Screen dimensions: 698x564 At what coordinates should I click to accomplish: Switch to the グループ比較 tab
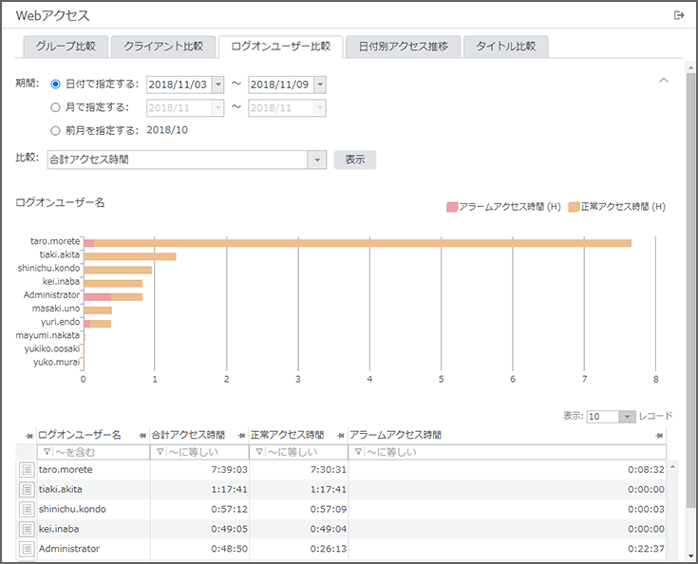click(x=65, y=47)
